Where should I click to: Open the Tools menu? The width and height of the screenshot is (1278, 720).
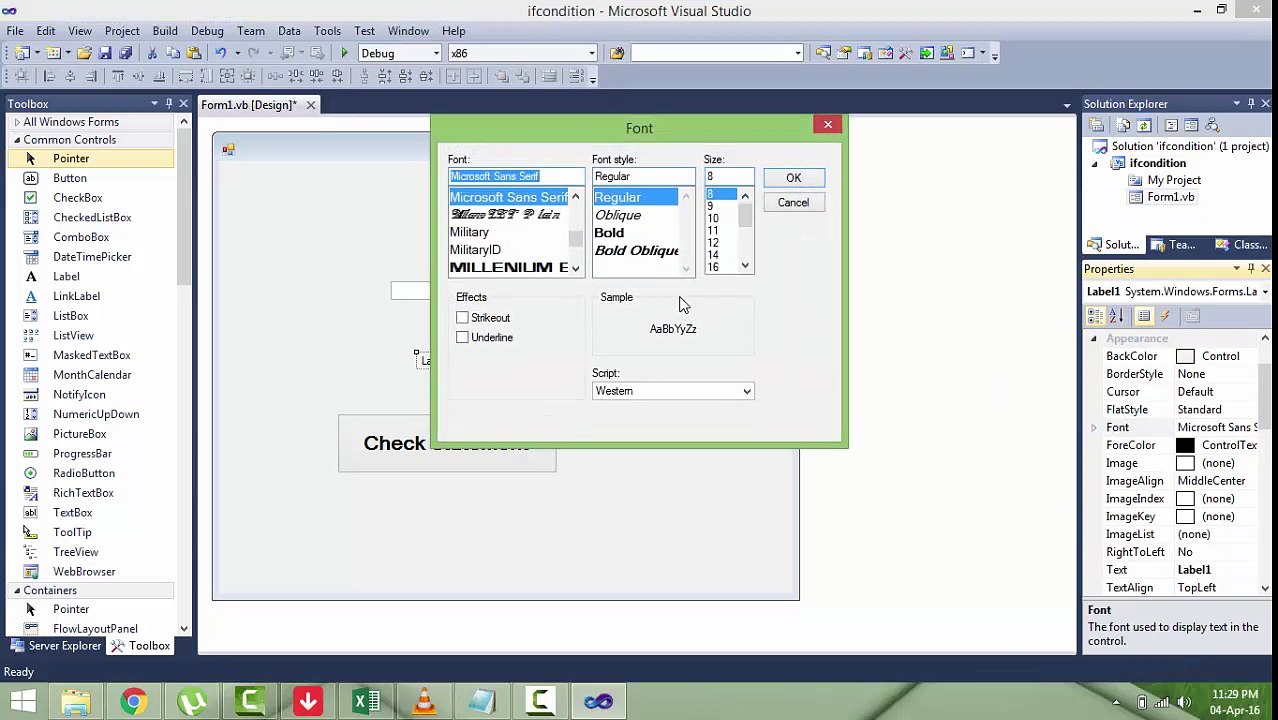pos(327,31)
